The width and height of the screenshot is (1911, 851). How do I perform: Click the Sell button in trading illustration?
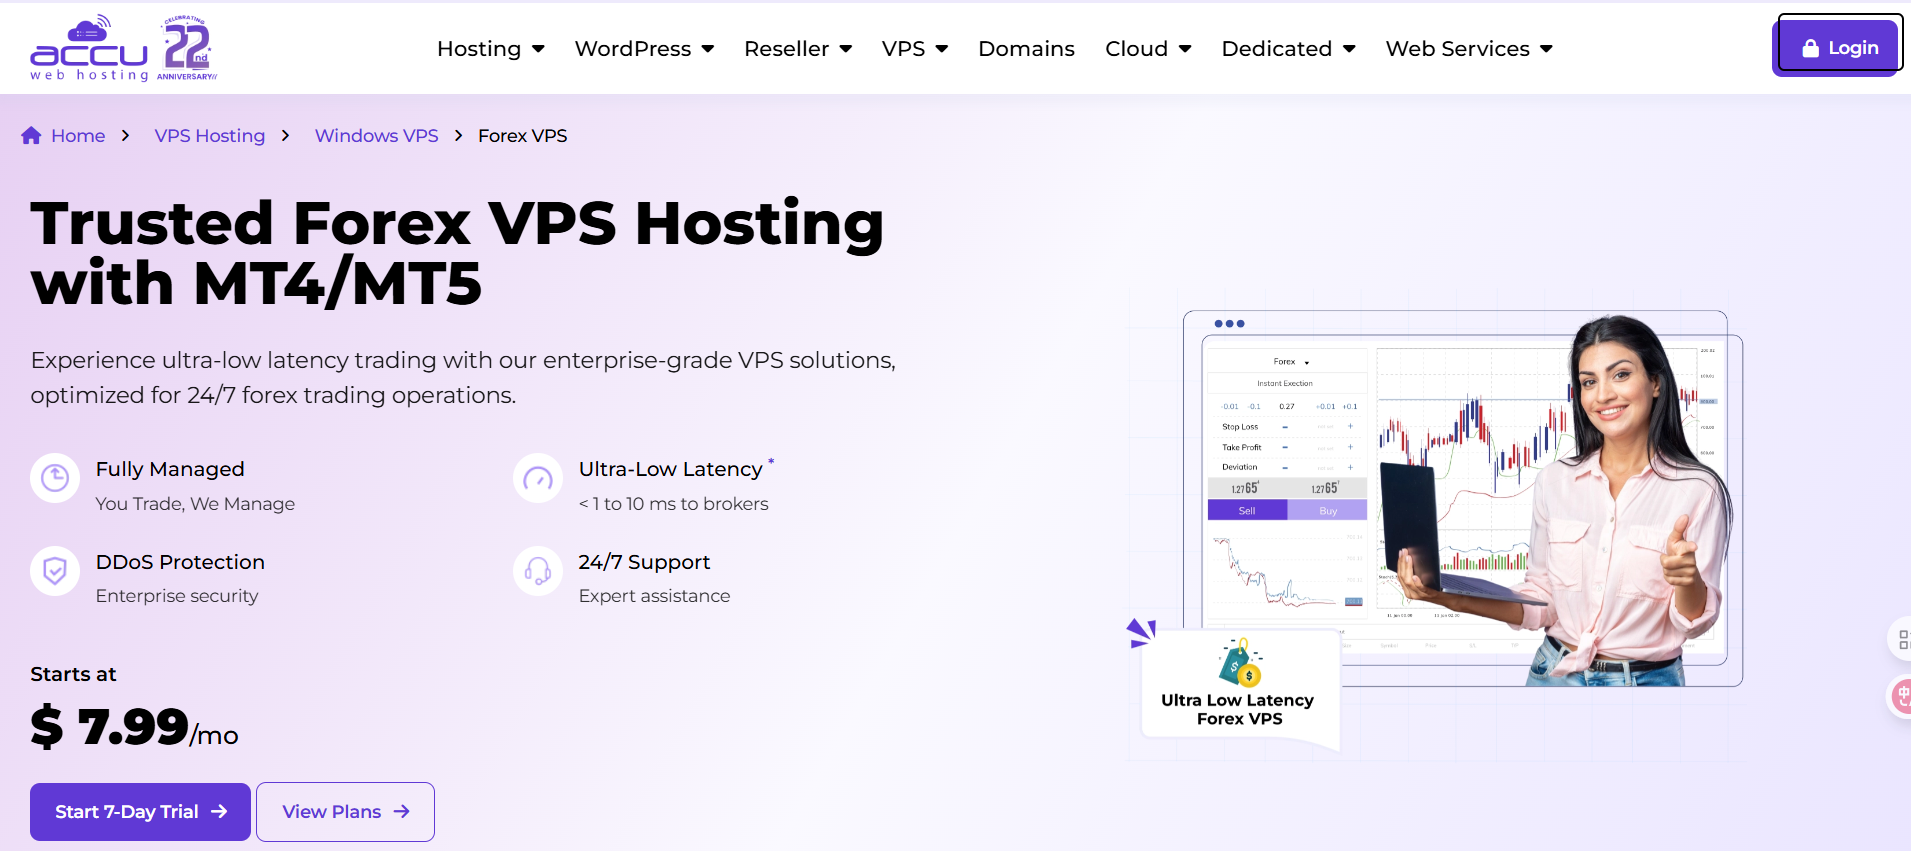[1247, 511]
